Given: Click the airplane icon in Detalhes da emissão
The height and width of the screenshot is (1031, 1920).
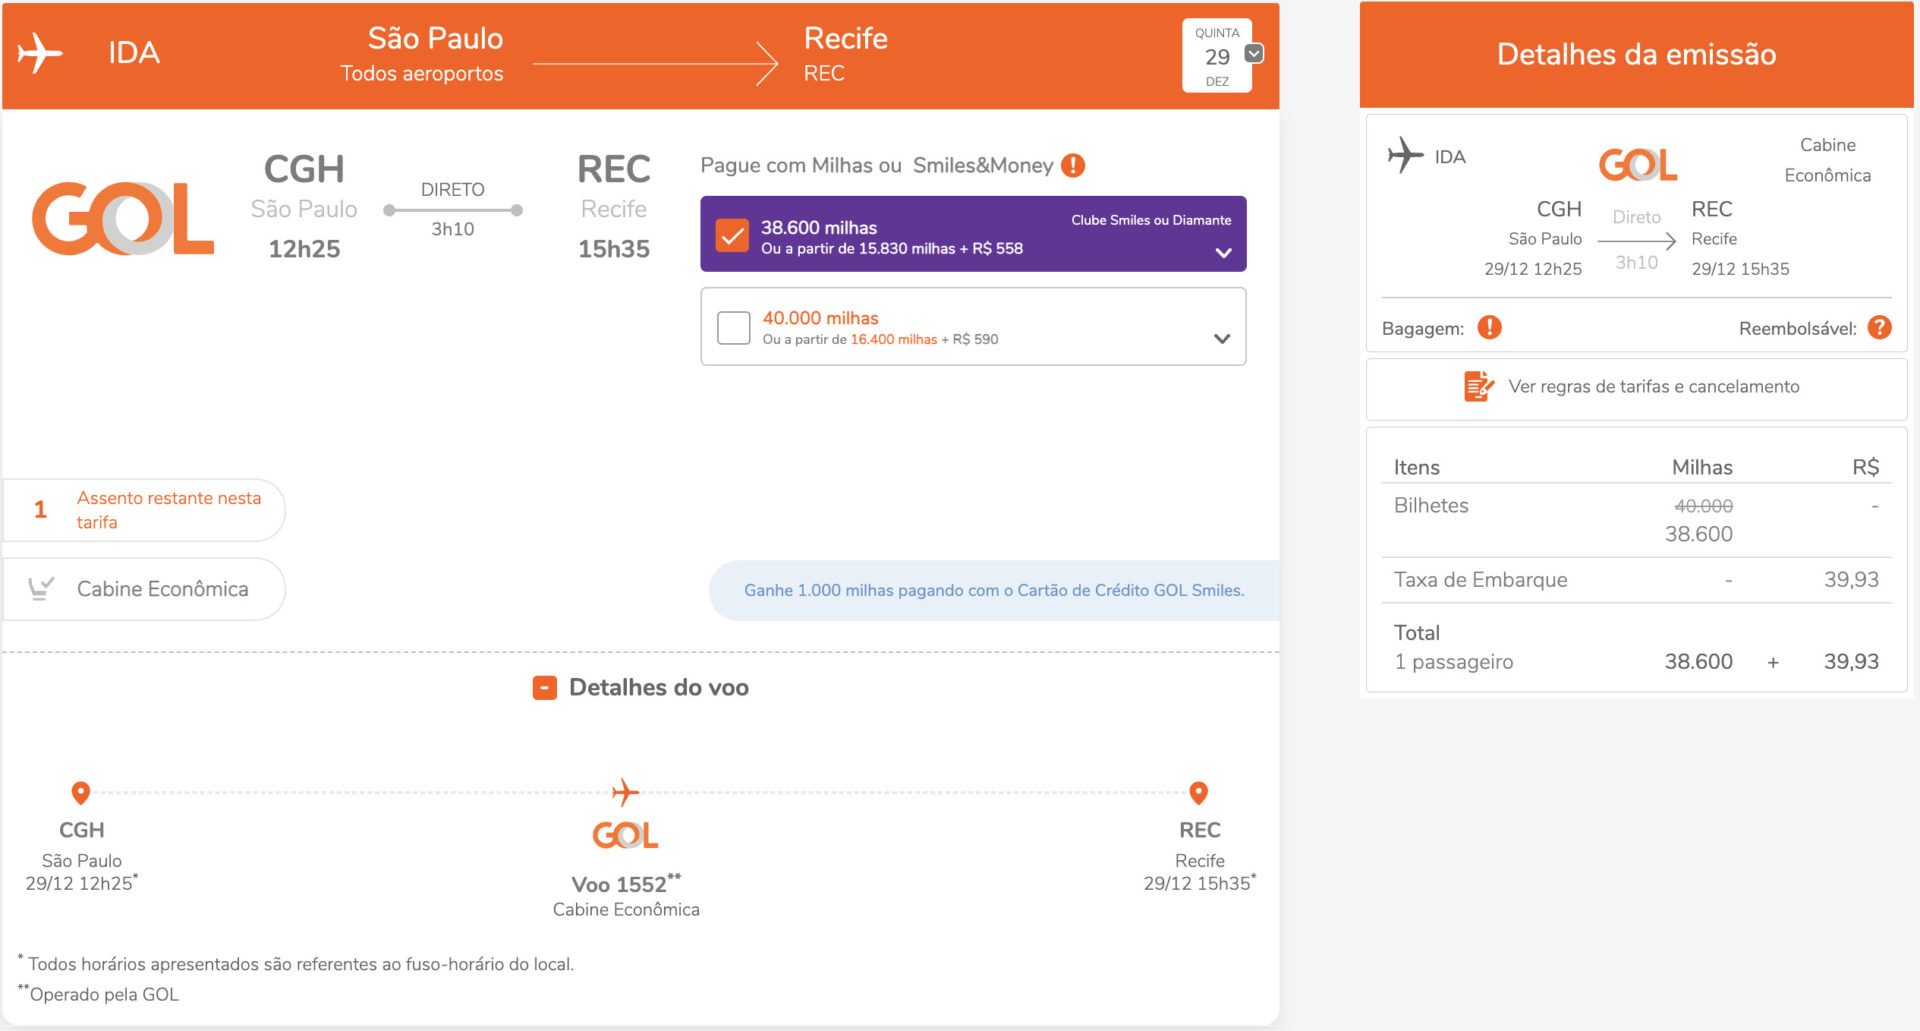Looking at the screenshot, I should [1405, 156].
